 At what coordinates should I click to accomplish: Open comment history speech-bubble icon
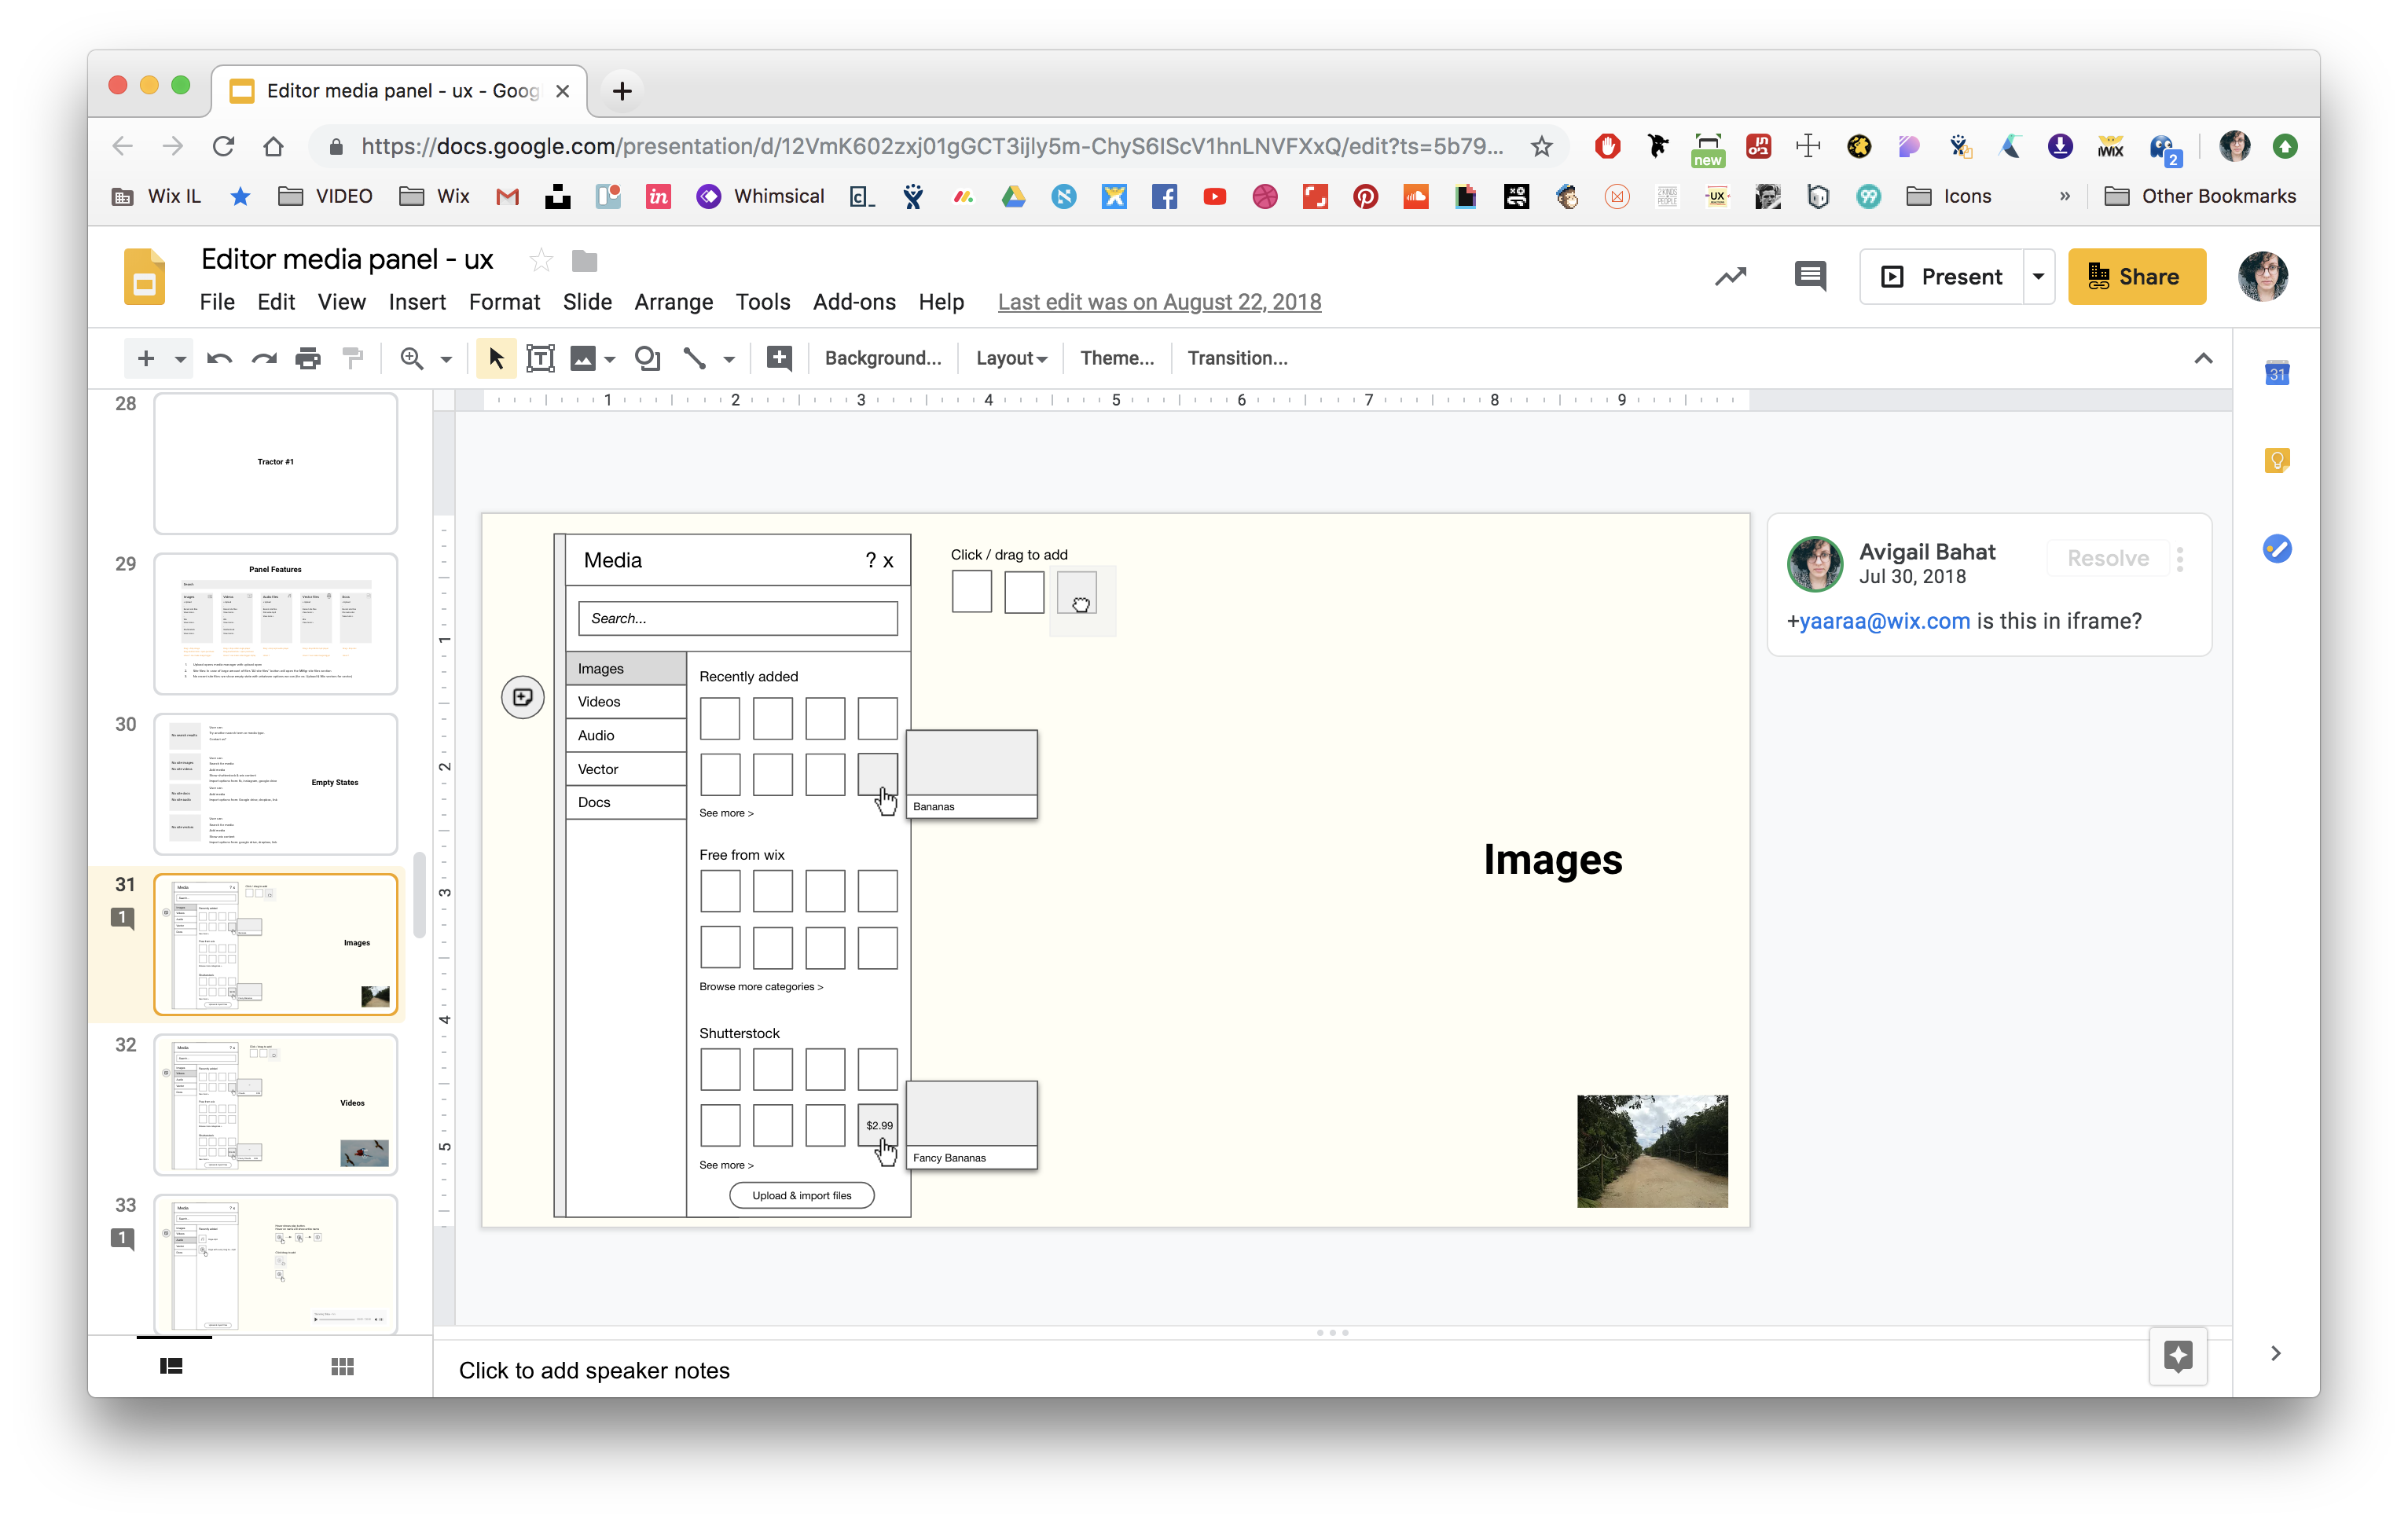click(1810, 276)
